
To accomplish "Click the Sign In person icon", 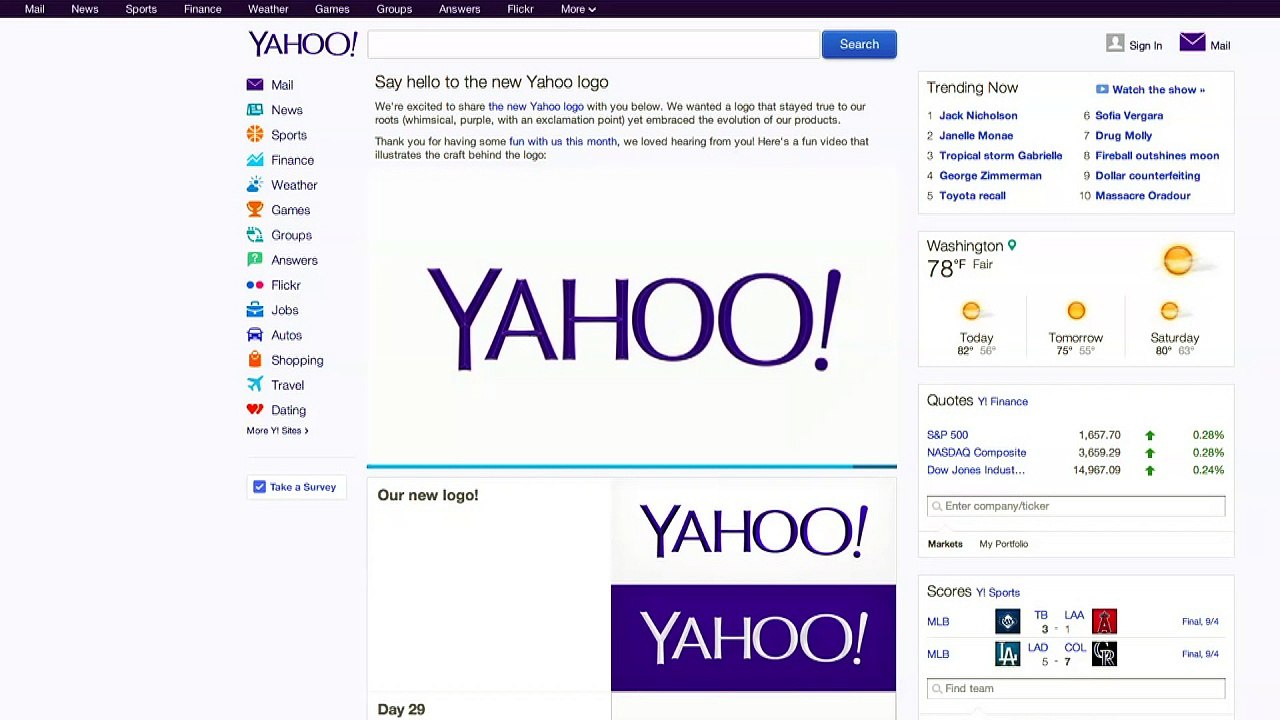I will tap(1115, 43).
